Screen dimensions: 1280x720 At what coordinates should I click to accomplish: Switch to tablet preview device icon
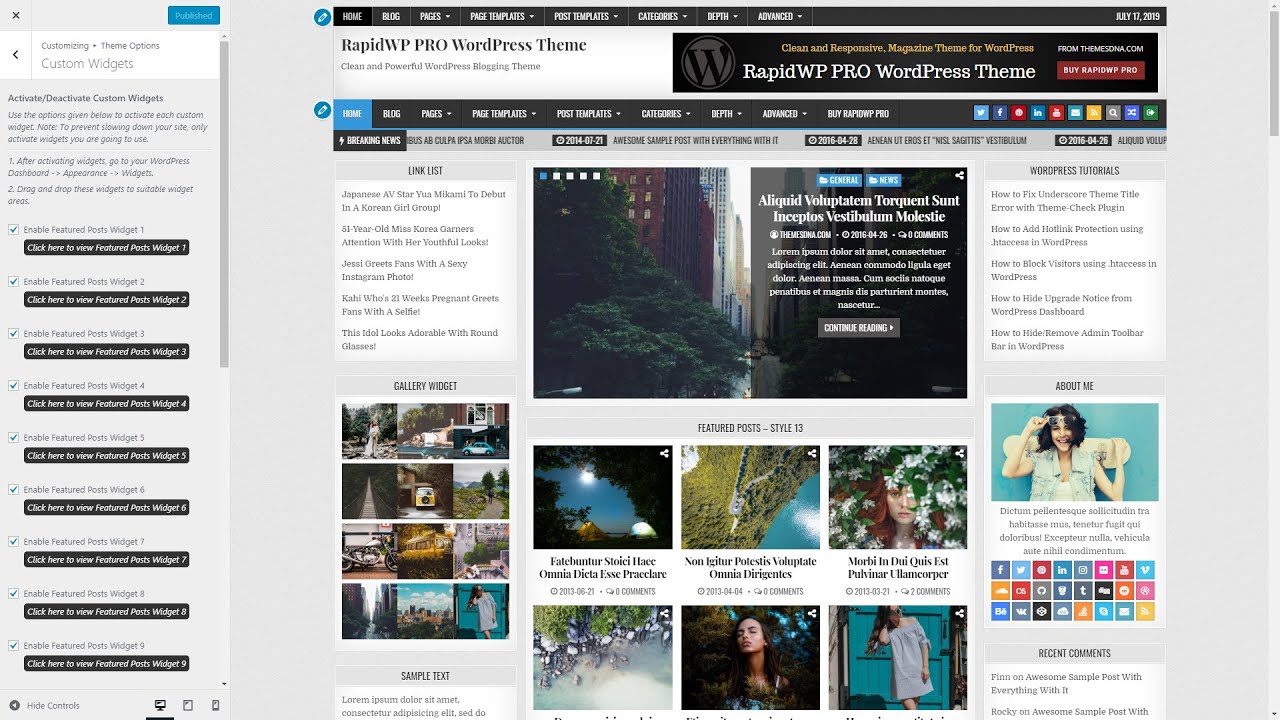[x=188, y=705]
